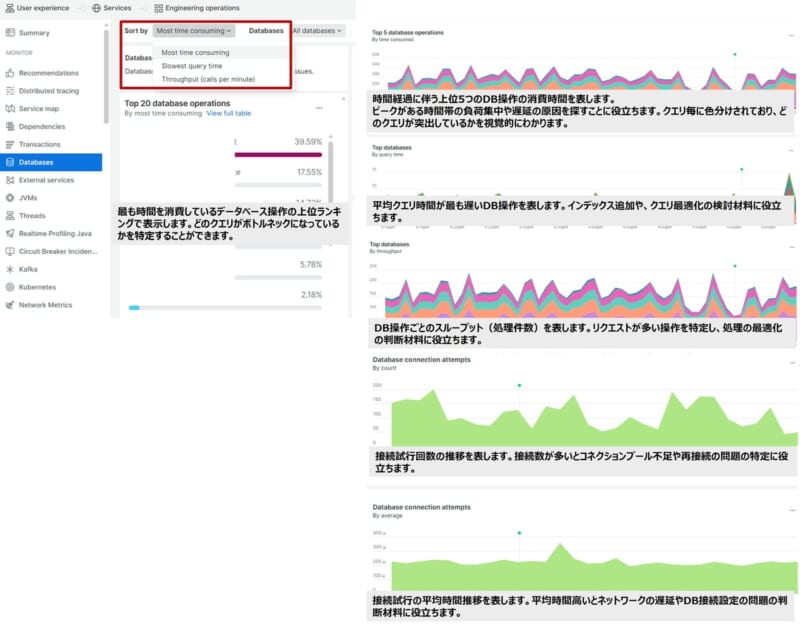Open the Summary icon in sidebar
The width and height of the screenshot is (800, 624).
tap(10, 33)
